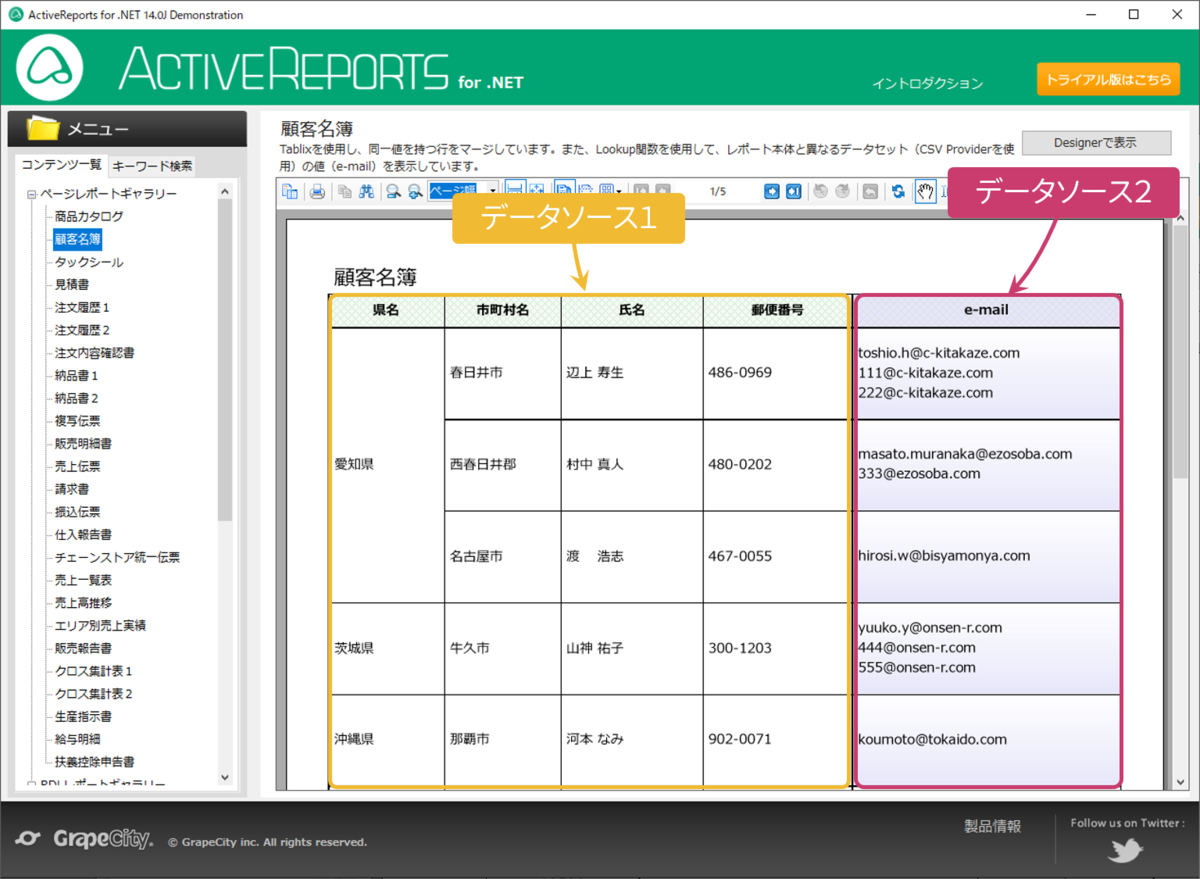This screenshot has width=1200, height=879.
Task: Click the Print icon in viewer toolbar
Action: [317, 191]
